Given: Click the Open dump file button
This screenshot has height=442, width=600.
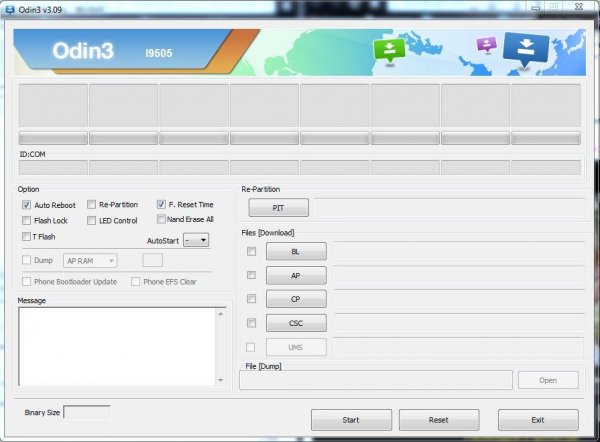Looking at the screenshot, I should point(548,380).
